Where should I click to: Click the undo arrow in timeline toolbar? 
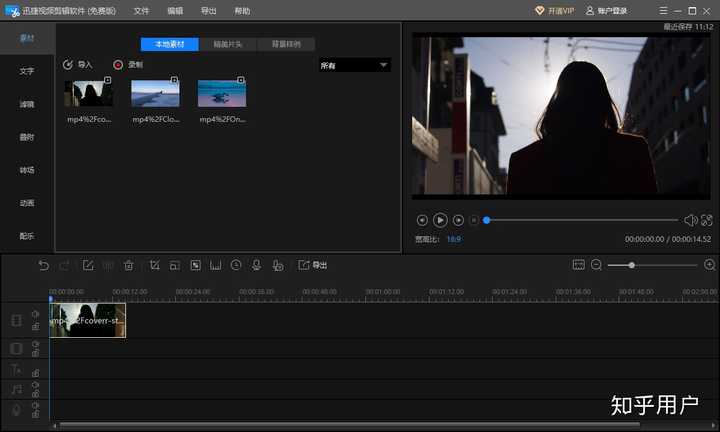pos(44,265)
